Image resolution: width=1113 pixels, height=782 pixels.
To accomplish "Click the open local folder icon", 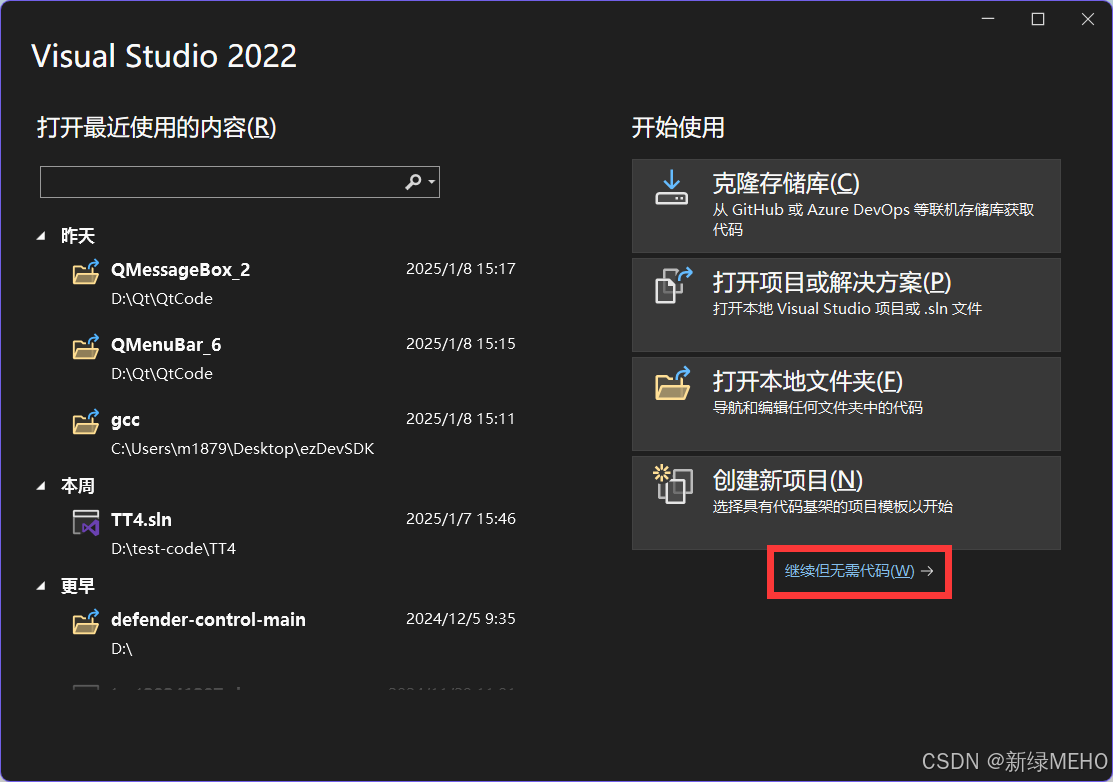I will [x=673, y=384].
